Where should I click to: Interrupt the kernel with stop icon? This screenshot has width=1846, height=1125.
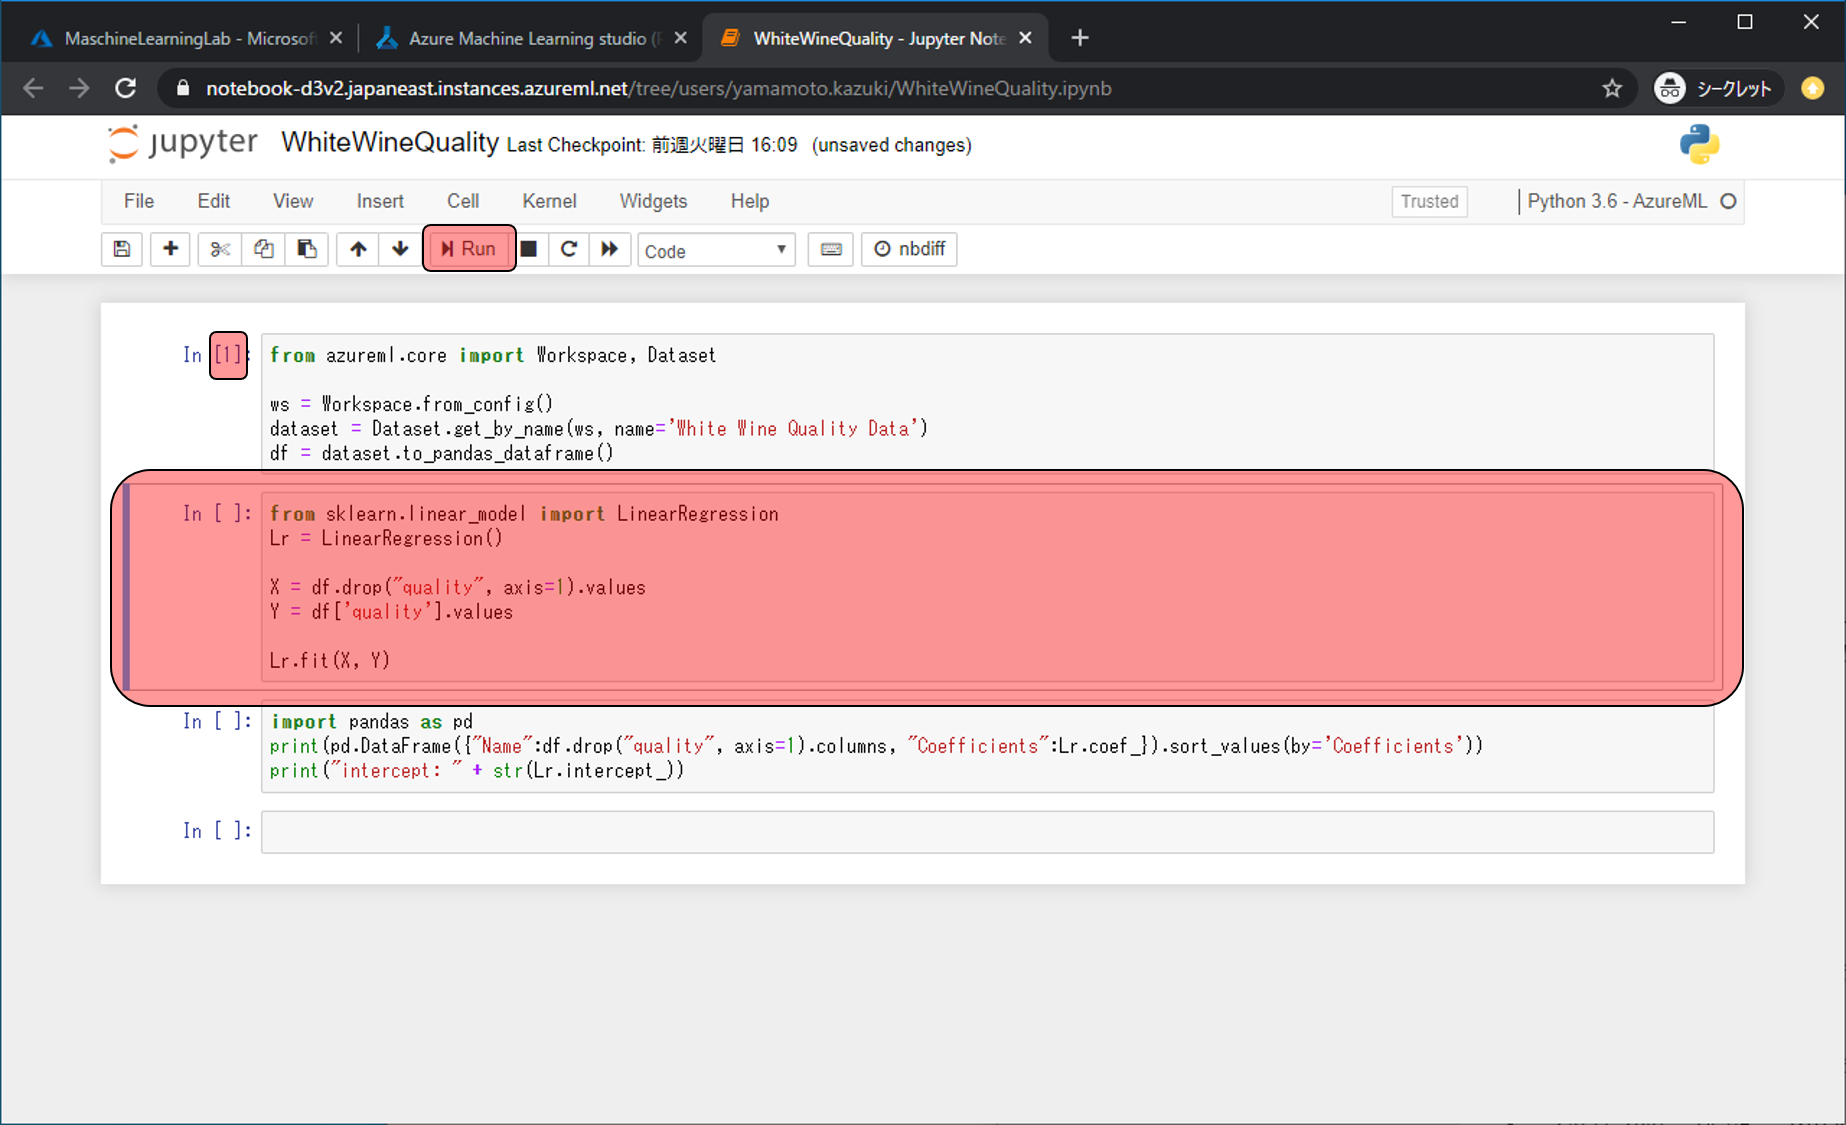pyautogui.click(x=529, y=249)
